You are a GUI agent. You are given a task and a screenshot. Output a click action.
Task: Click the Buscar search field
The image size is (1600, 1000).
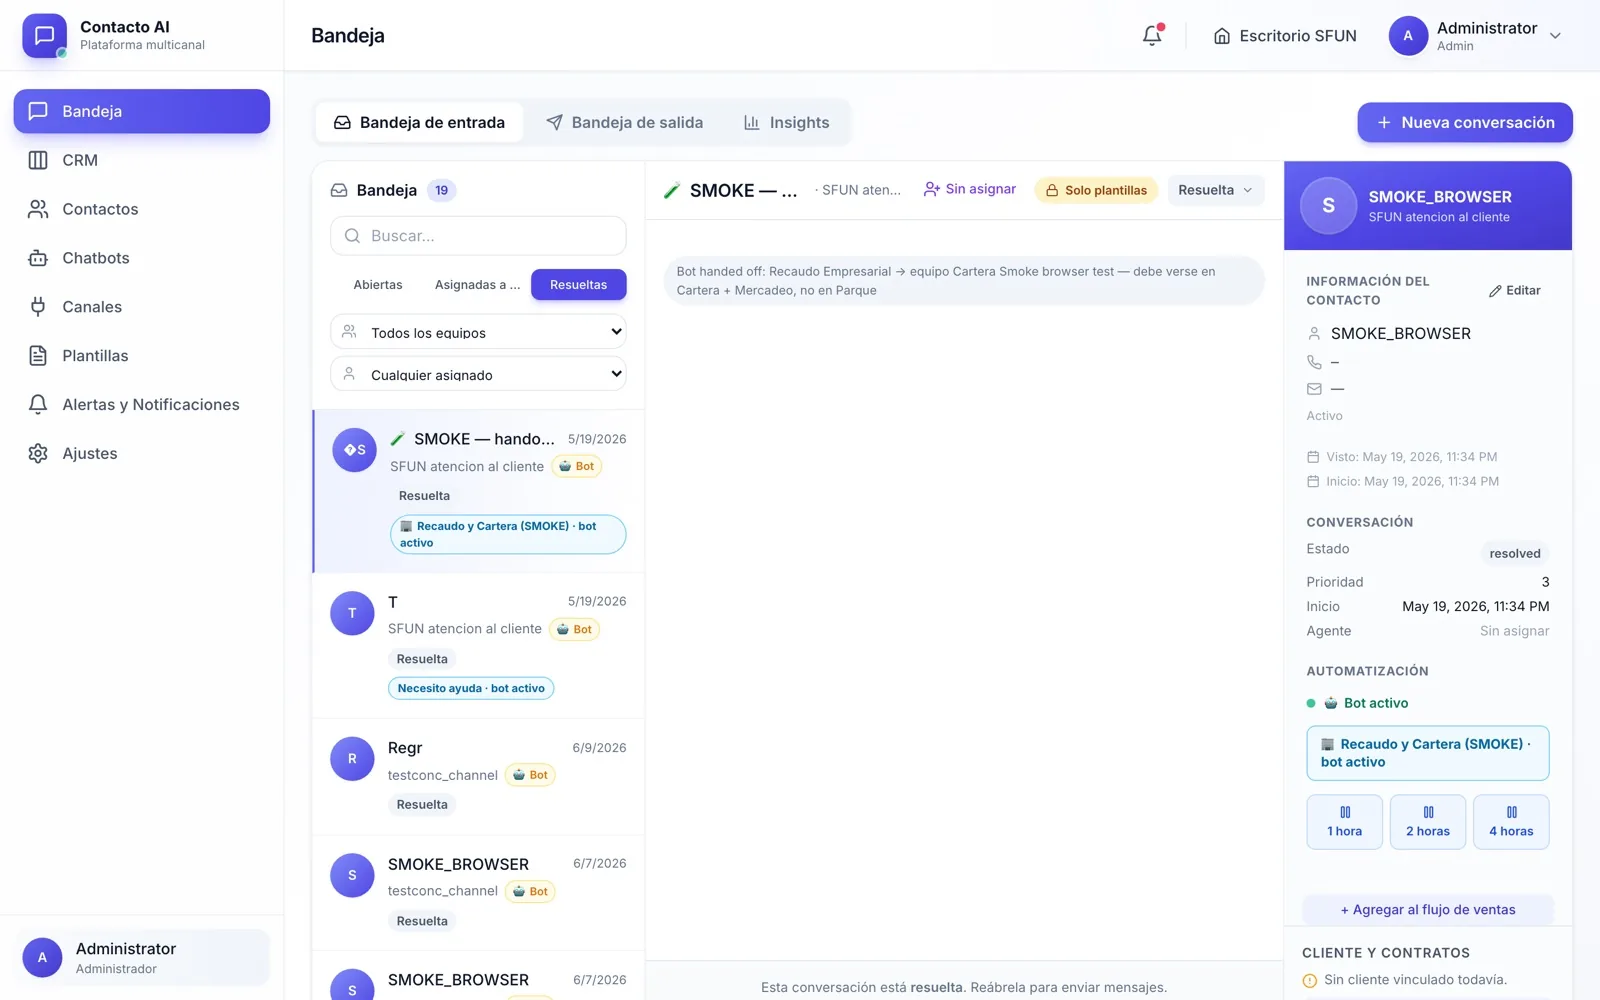pyautogui.click(x=478, y=236)
